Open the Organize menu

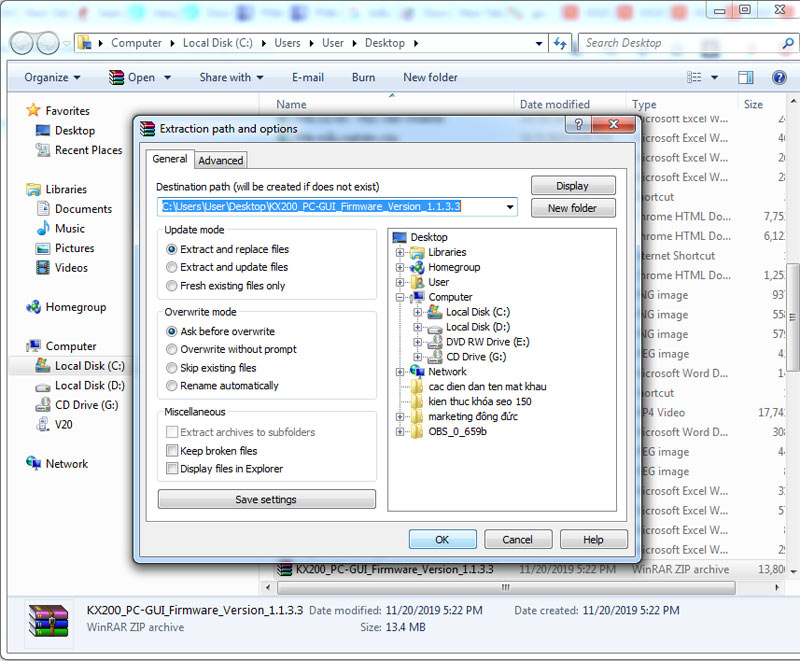tap(53, 77)
